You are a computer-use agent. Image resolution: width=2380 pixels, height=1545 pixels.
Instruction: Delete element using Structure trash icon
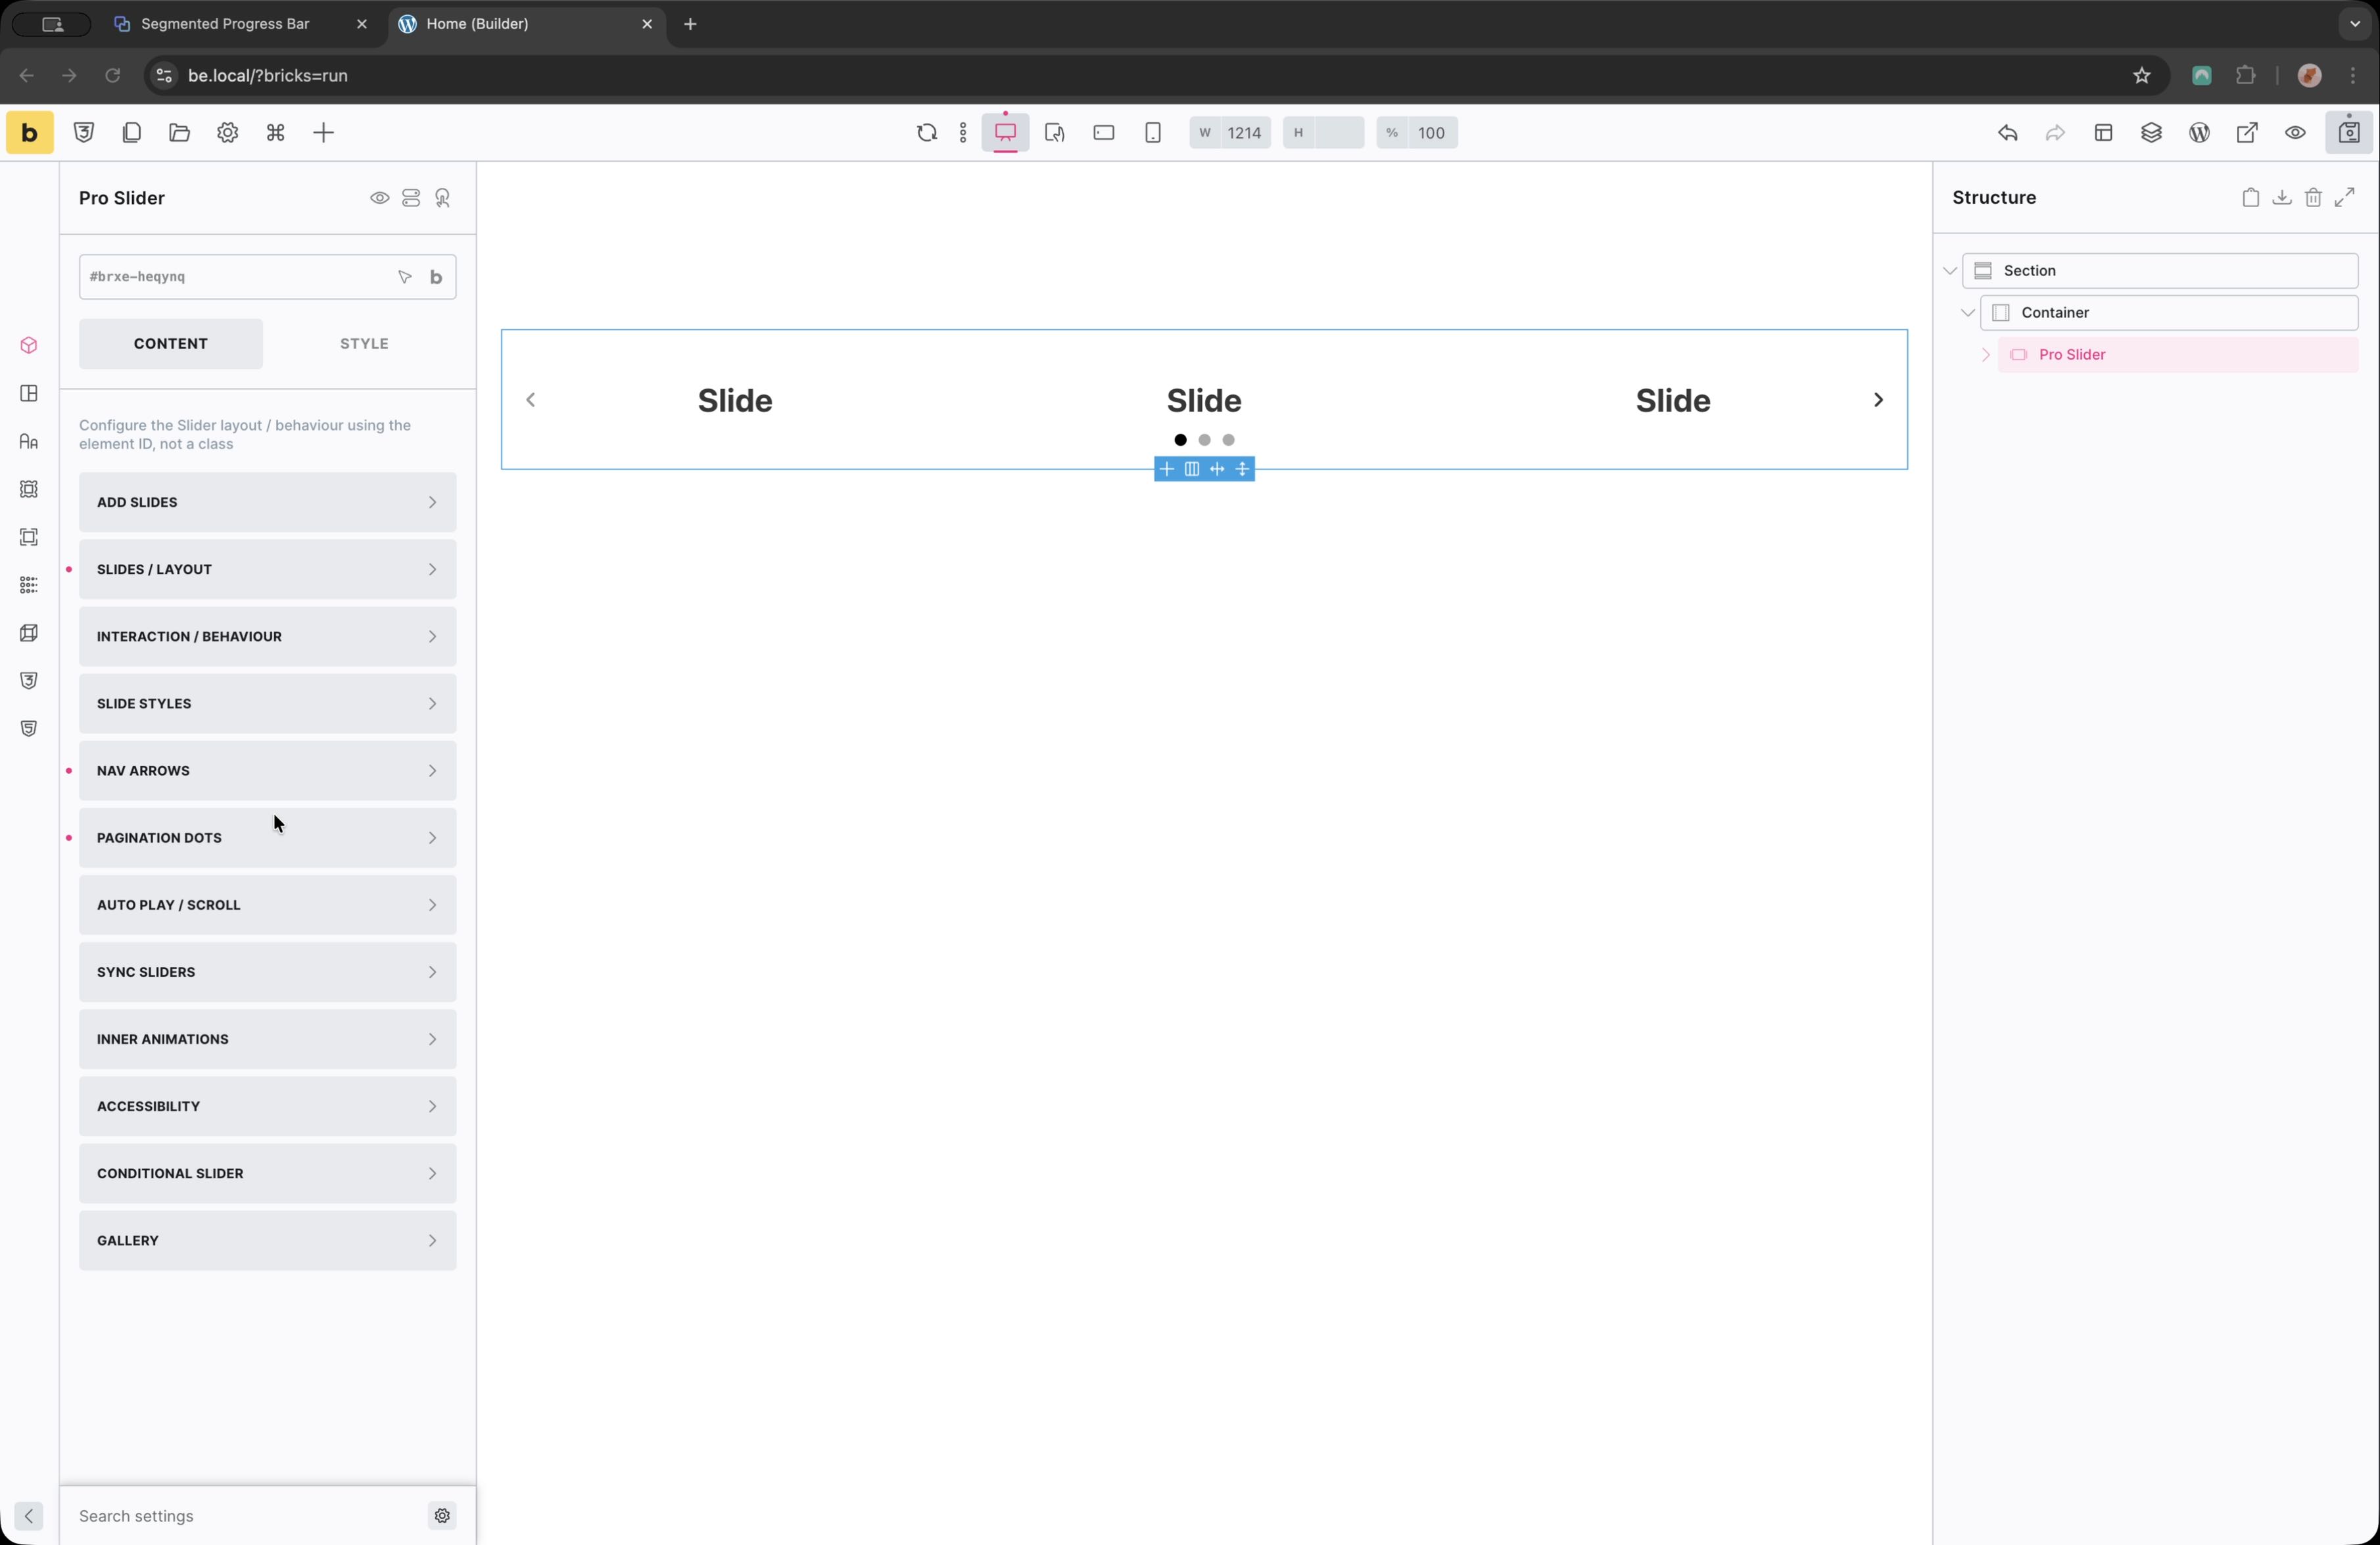click(x=2313, y=198)
